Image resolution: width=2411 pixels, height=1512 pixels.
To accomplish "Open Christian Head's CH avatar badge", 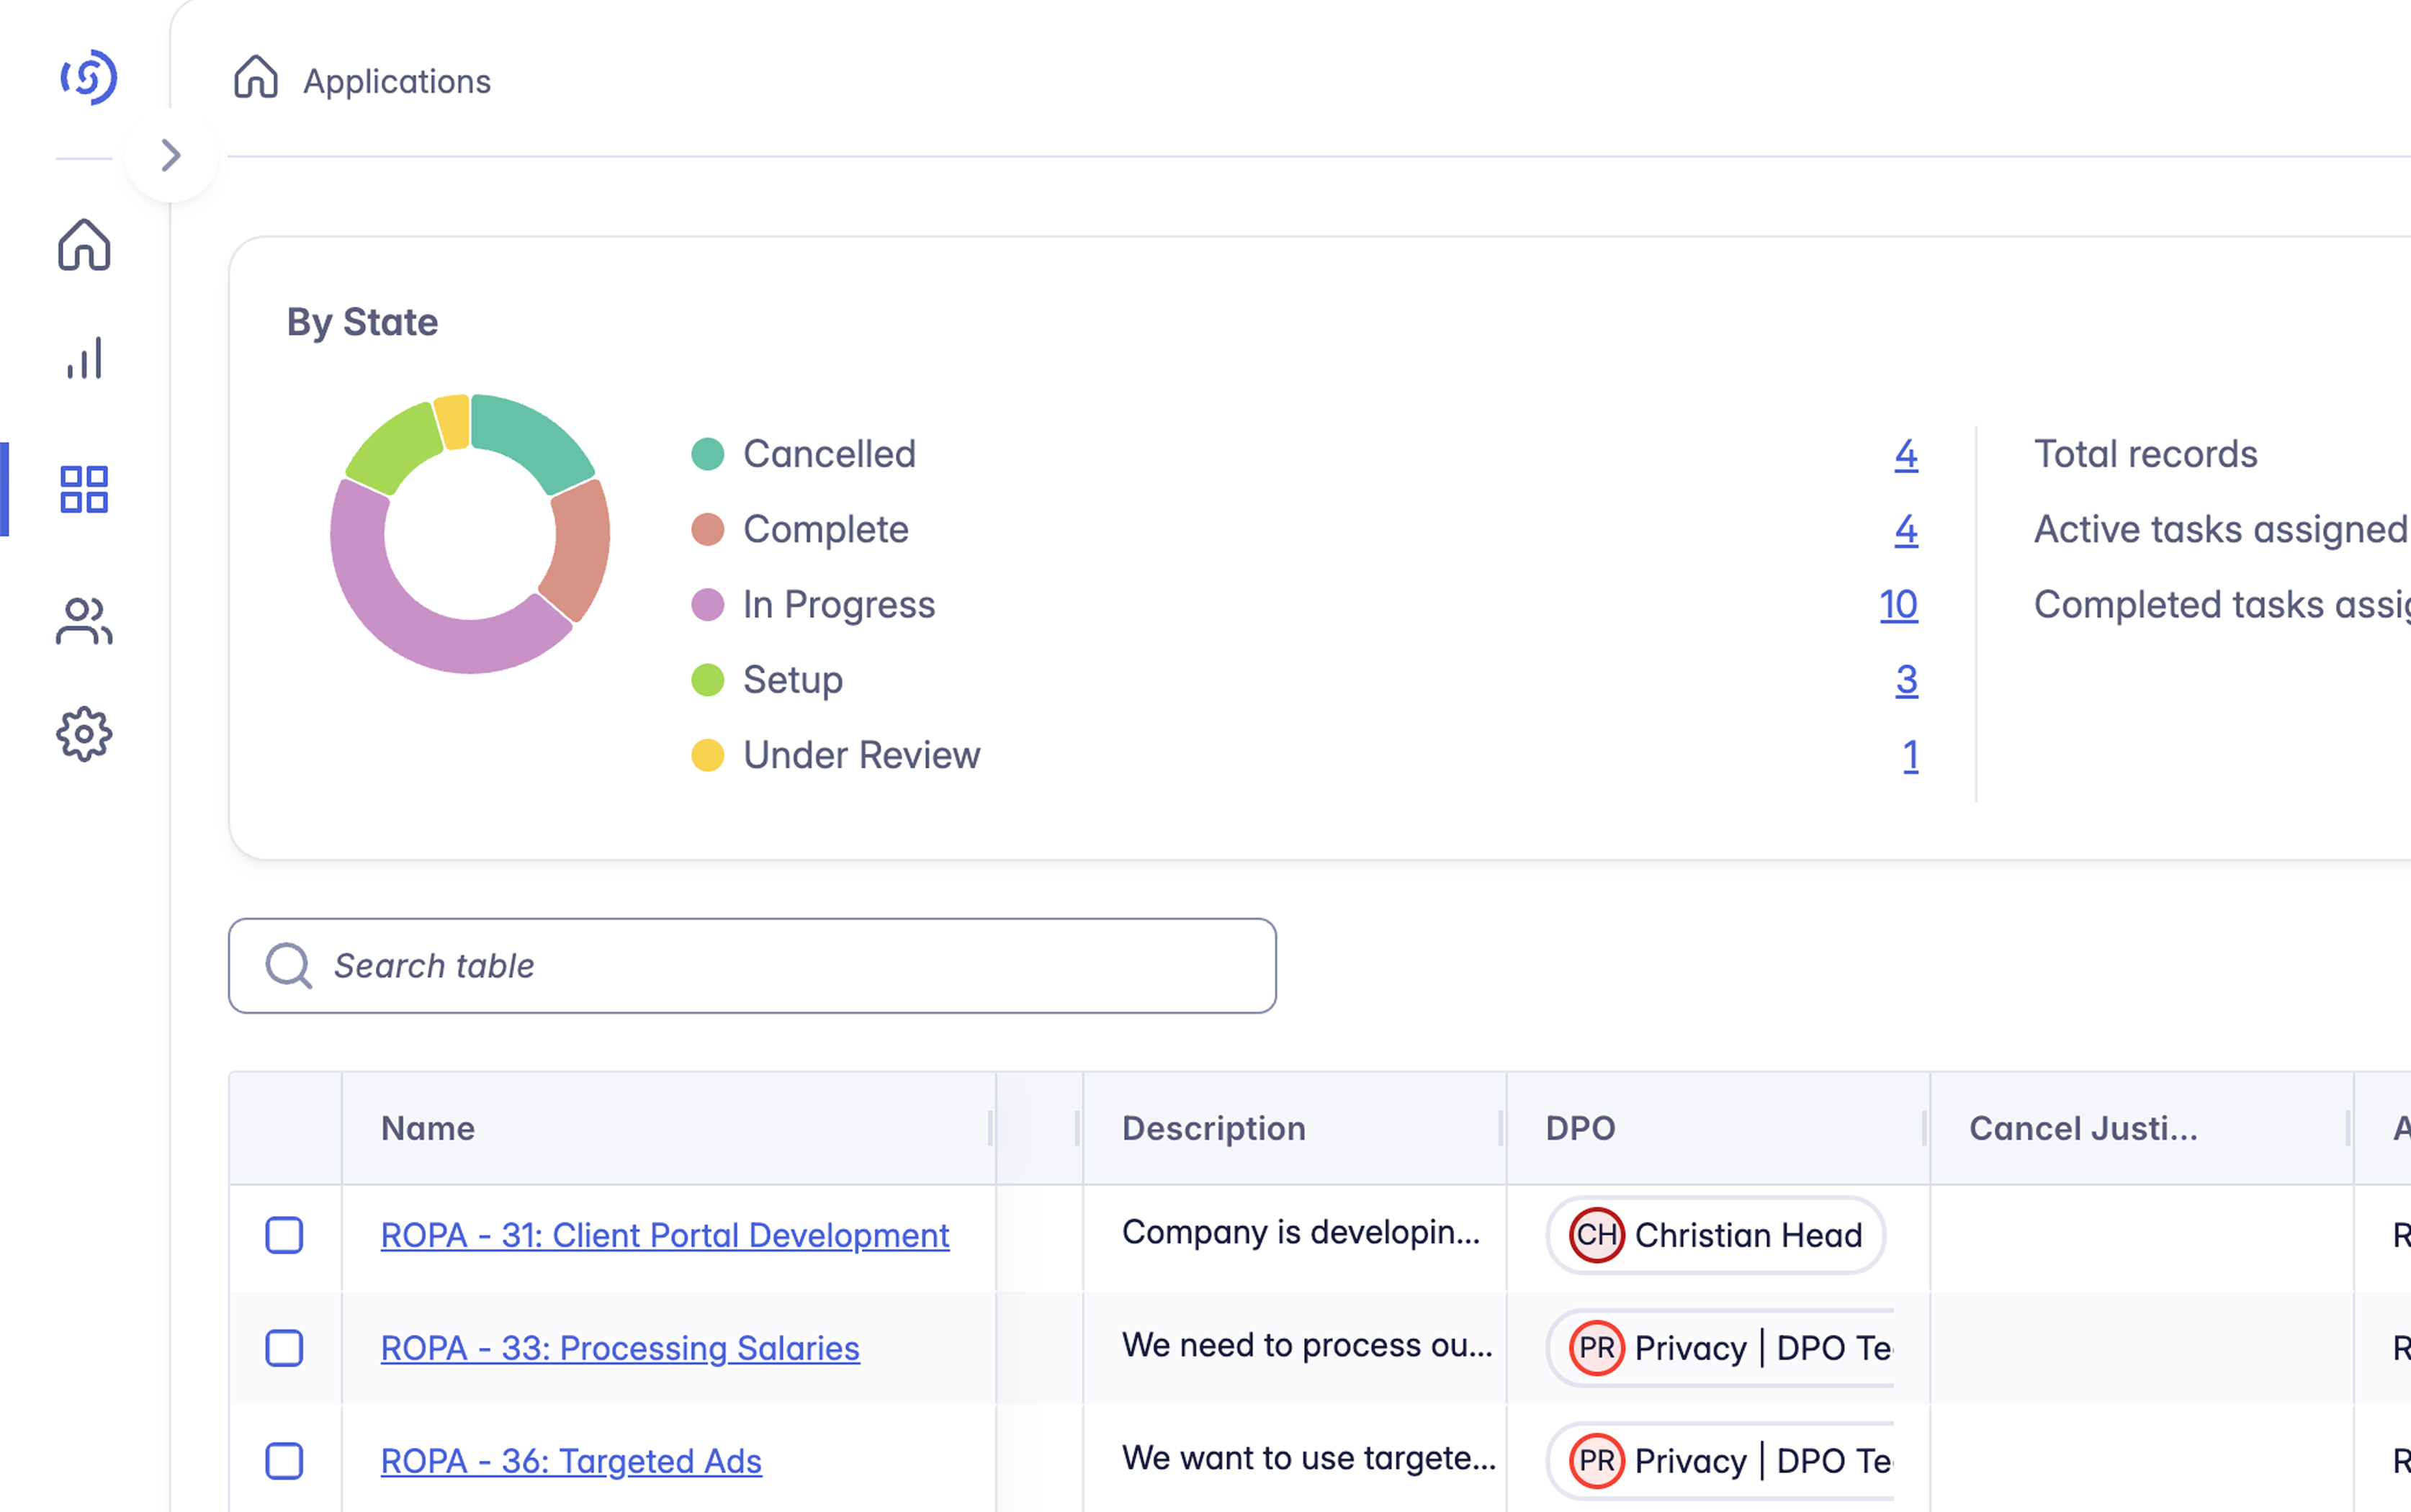I will (1597, 1235).
